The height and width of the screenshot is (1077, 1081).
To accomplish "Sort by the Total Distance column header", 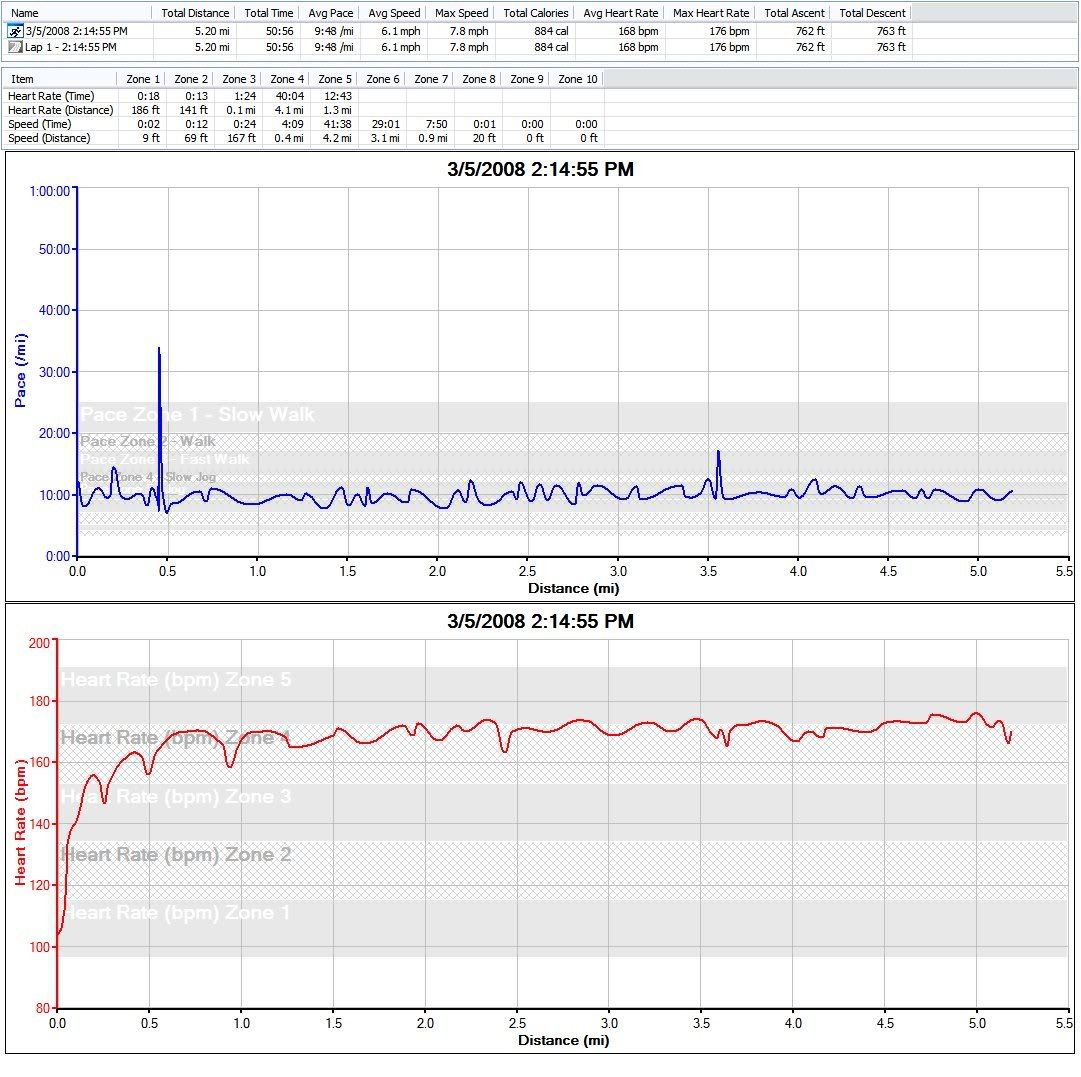I will coord(194,13).
